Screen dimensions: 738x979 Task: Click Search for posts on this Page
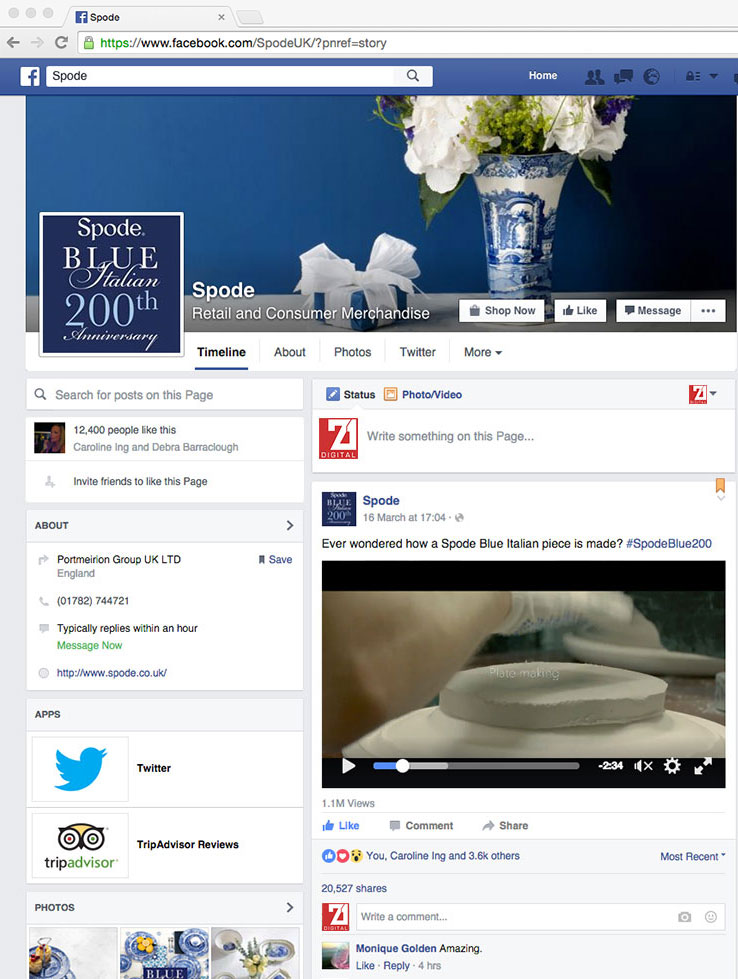[x=165, y=395]
